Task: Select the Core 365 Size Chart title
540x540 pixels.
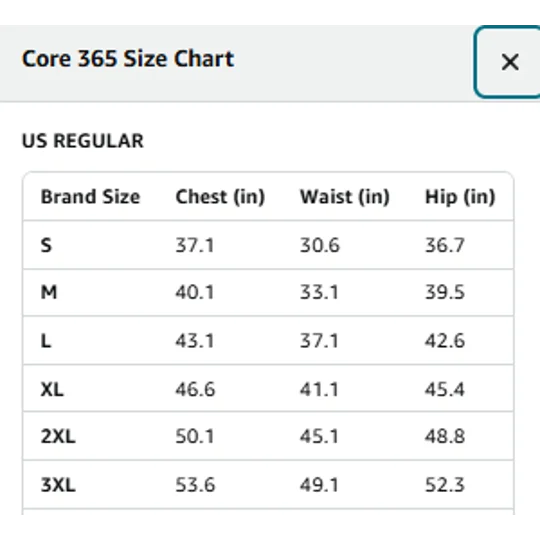Action: 128,59
